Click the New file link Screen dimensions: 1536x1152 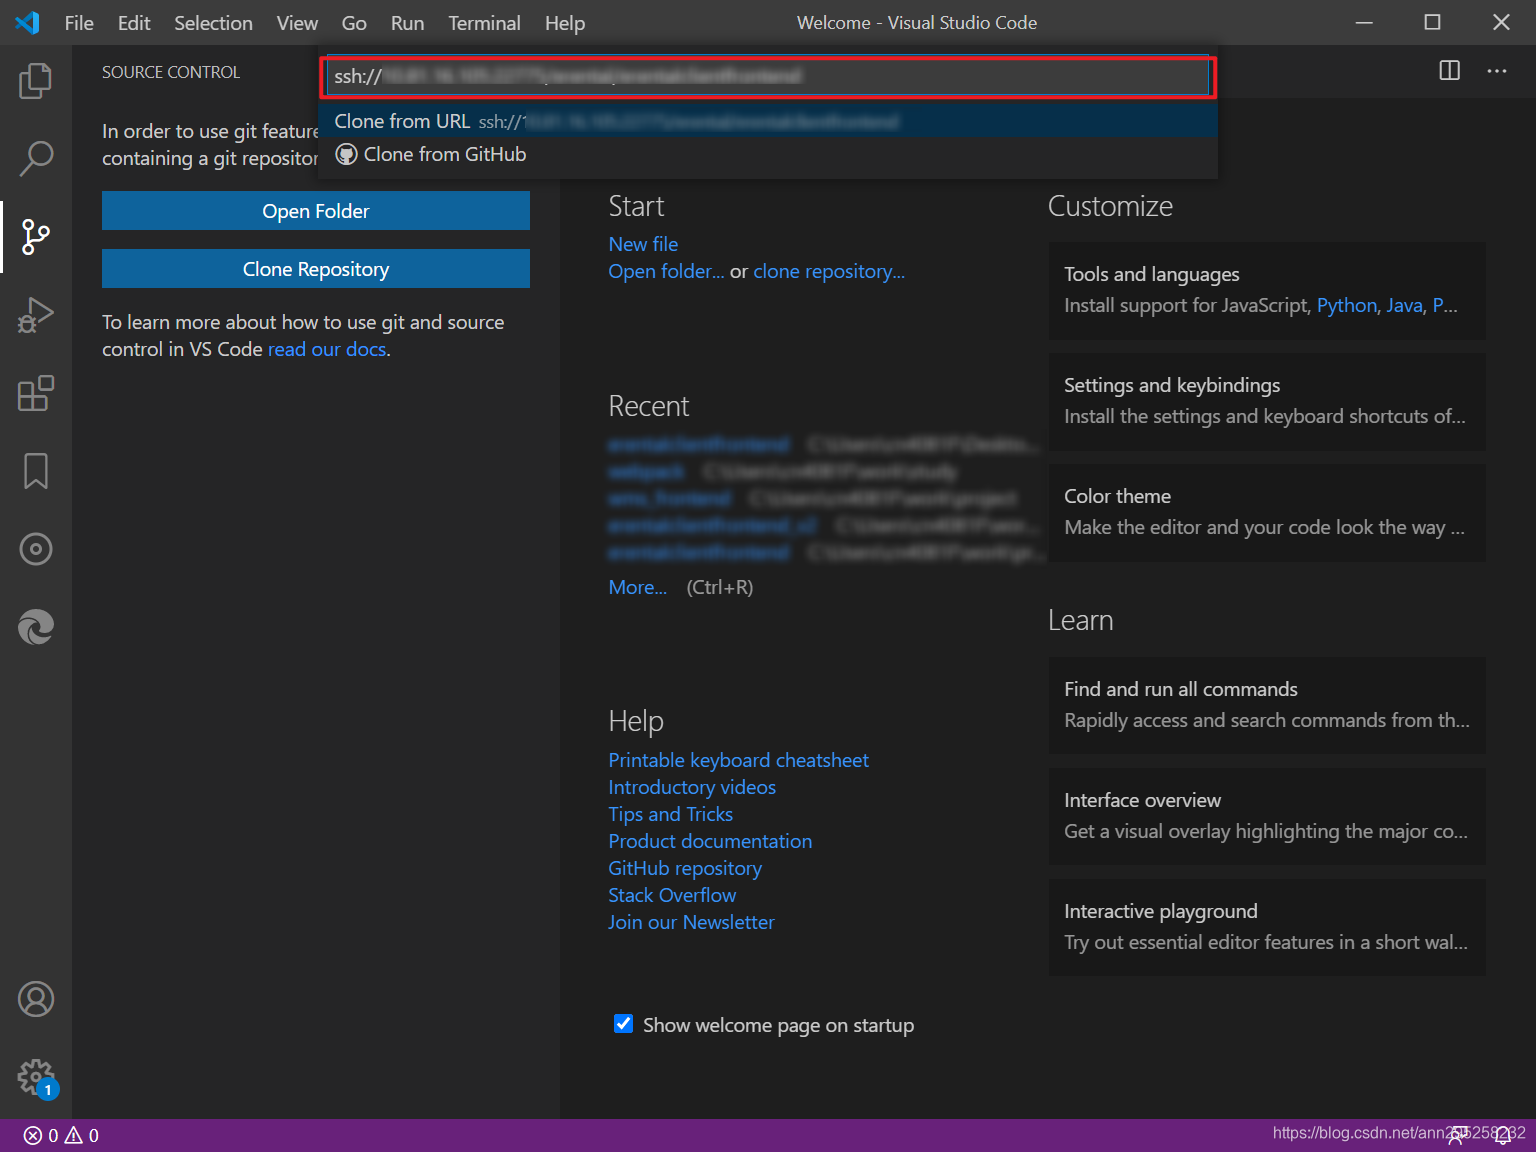click(643, 244)
